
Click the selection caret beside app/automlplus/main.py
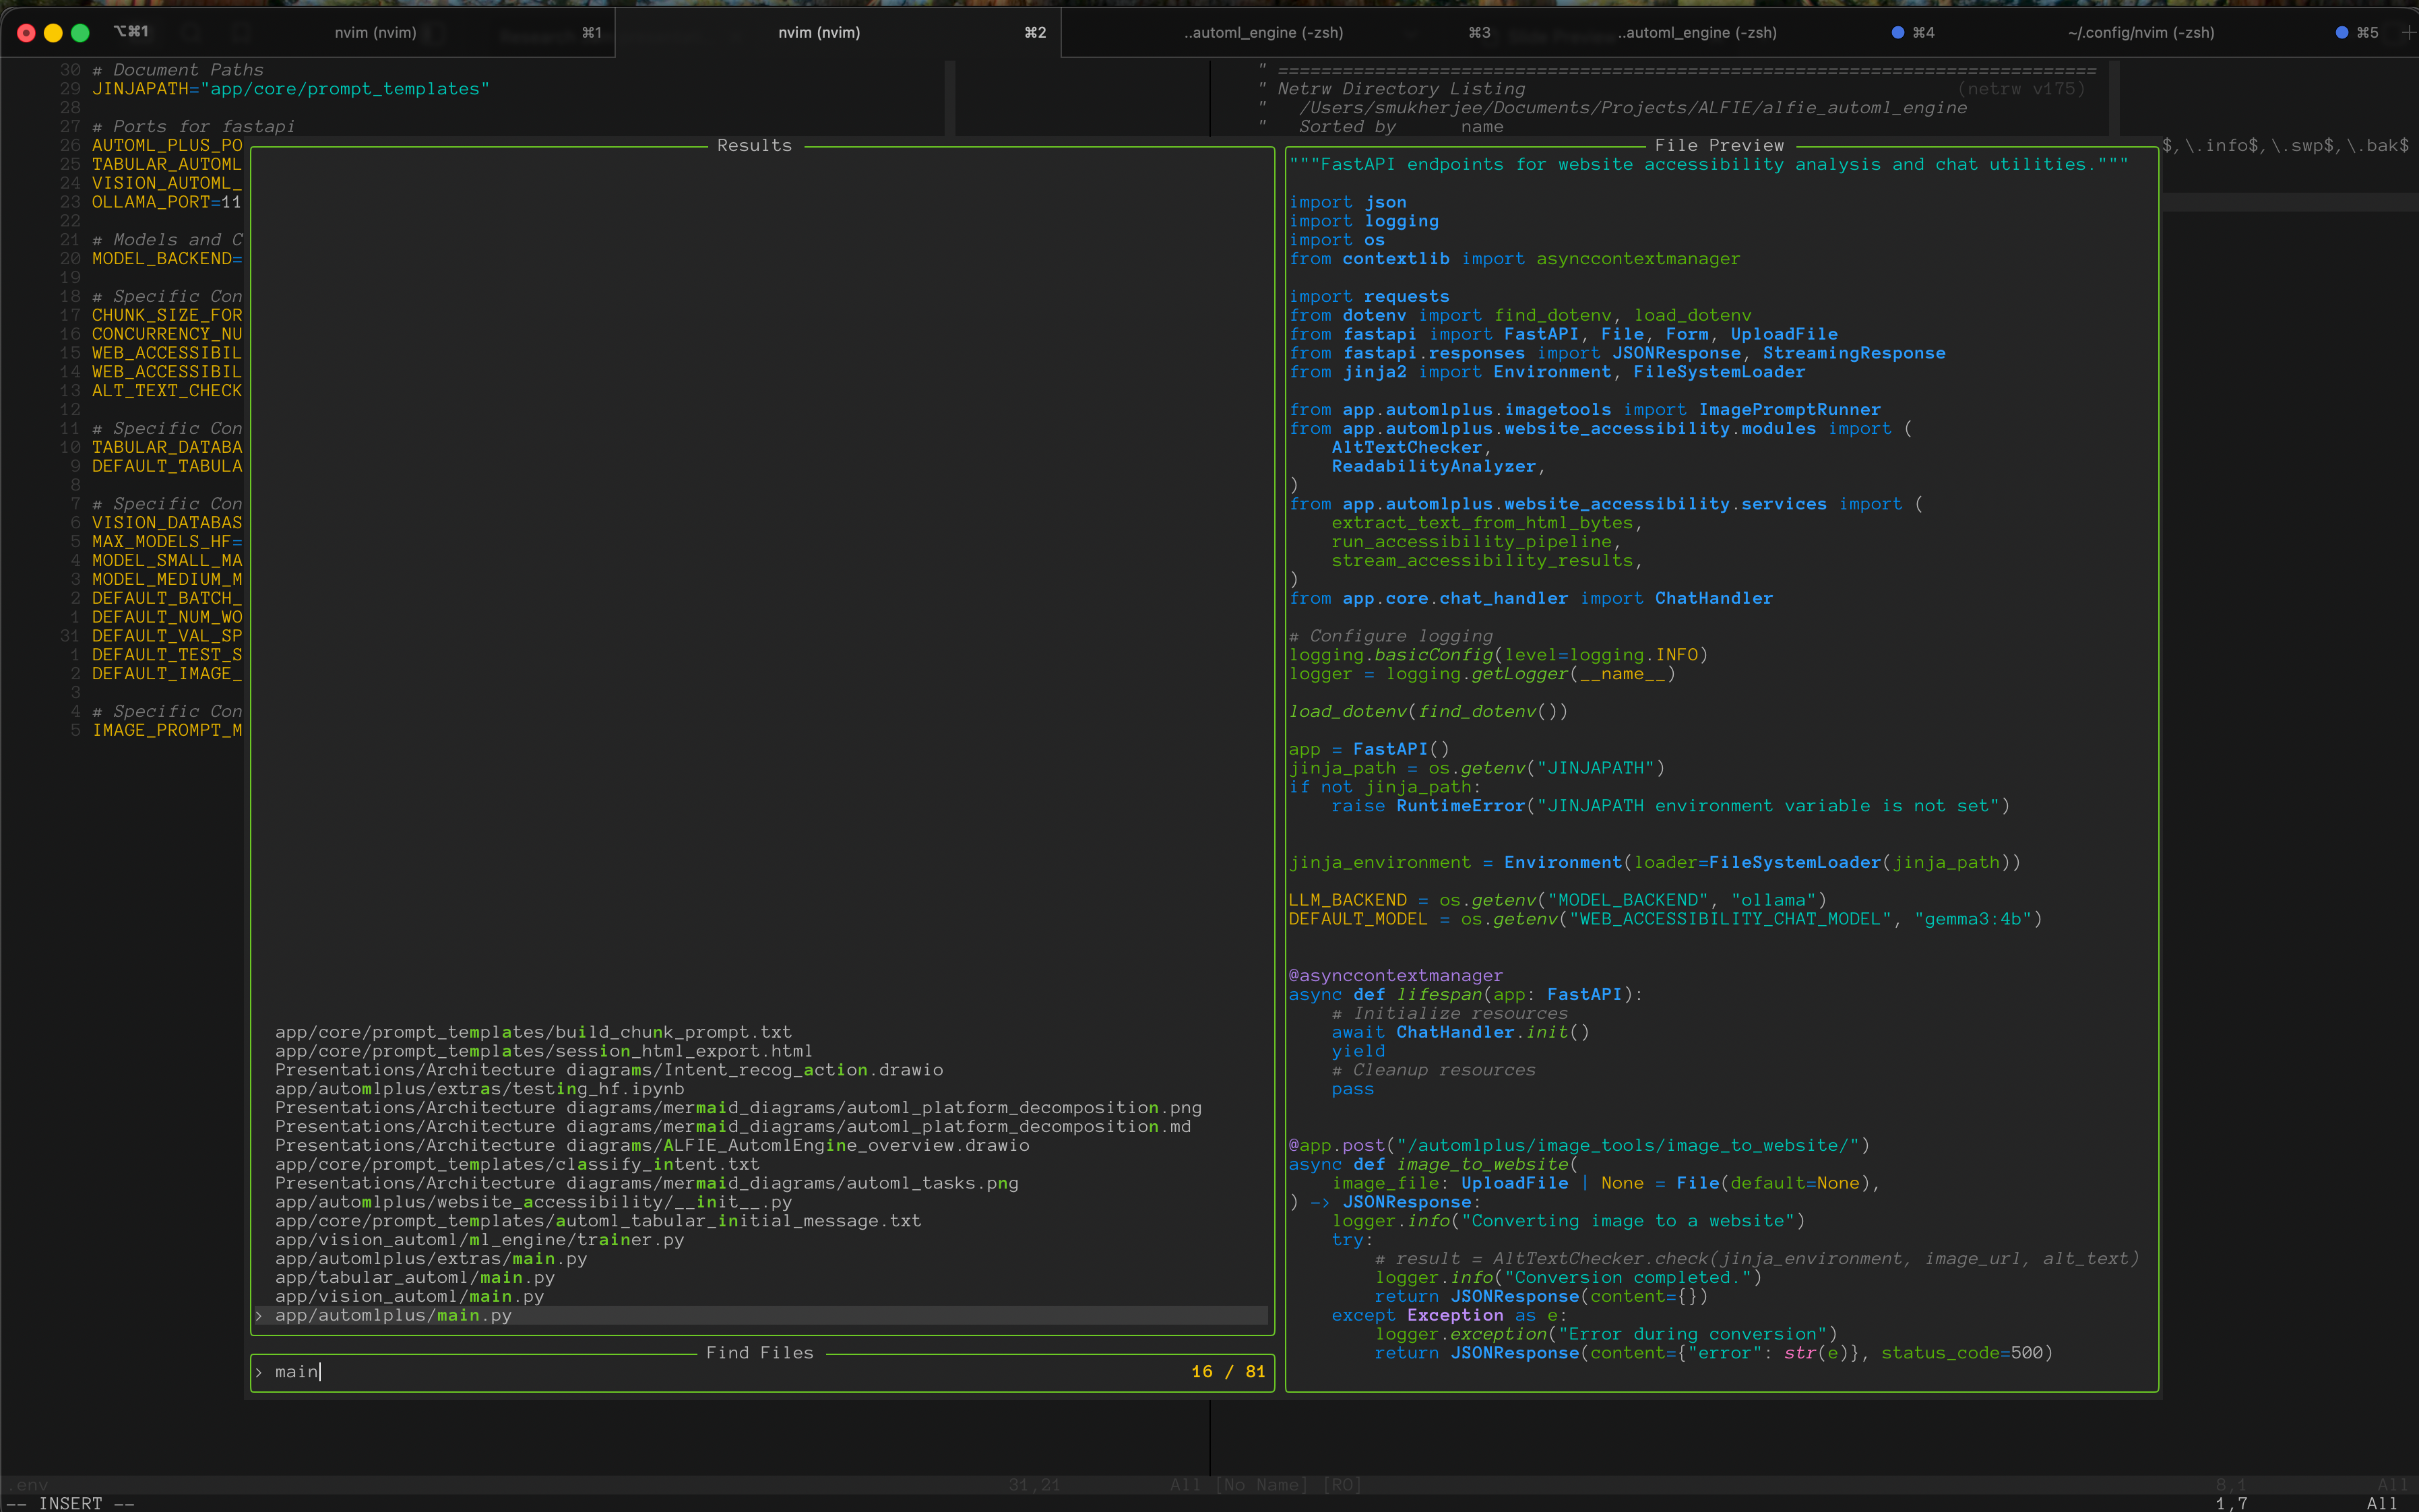pyautogui.click(x=259, y=1315)
